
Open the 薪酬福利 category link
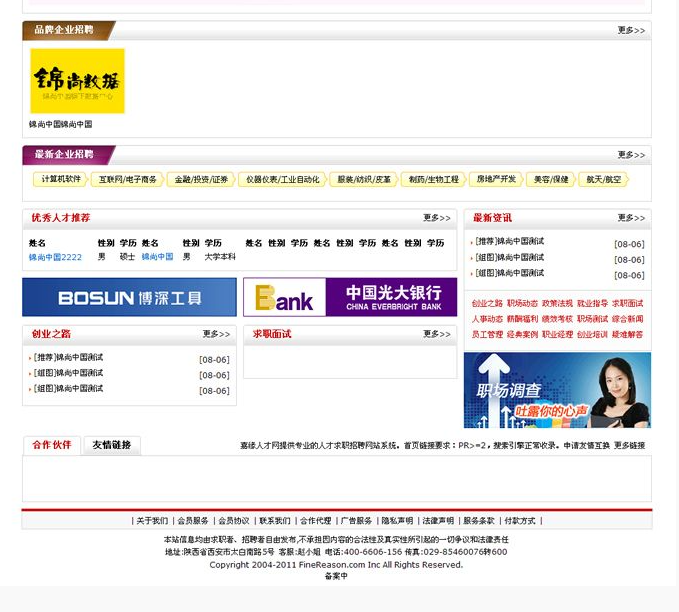click(x=522, y=319)
